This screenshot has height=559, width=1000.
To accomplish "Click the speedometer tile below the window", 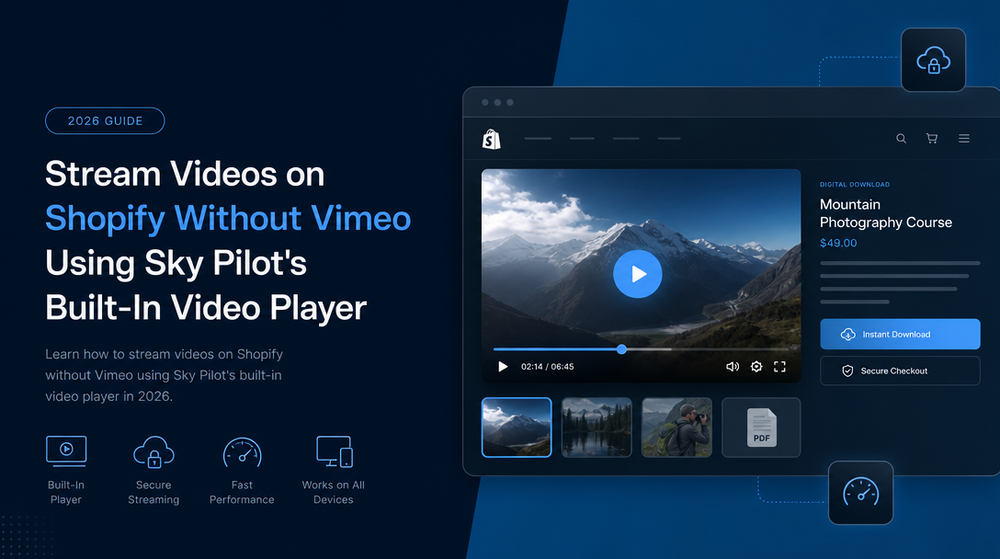I will (860, 493).
